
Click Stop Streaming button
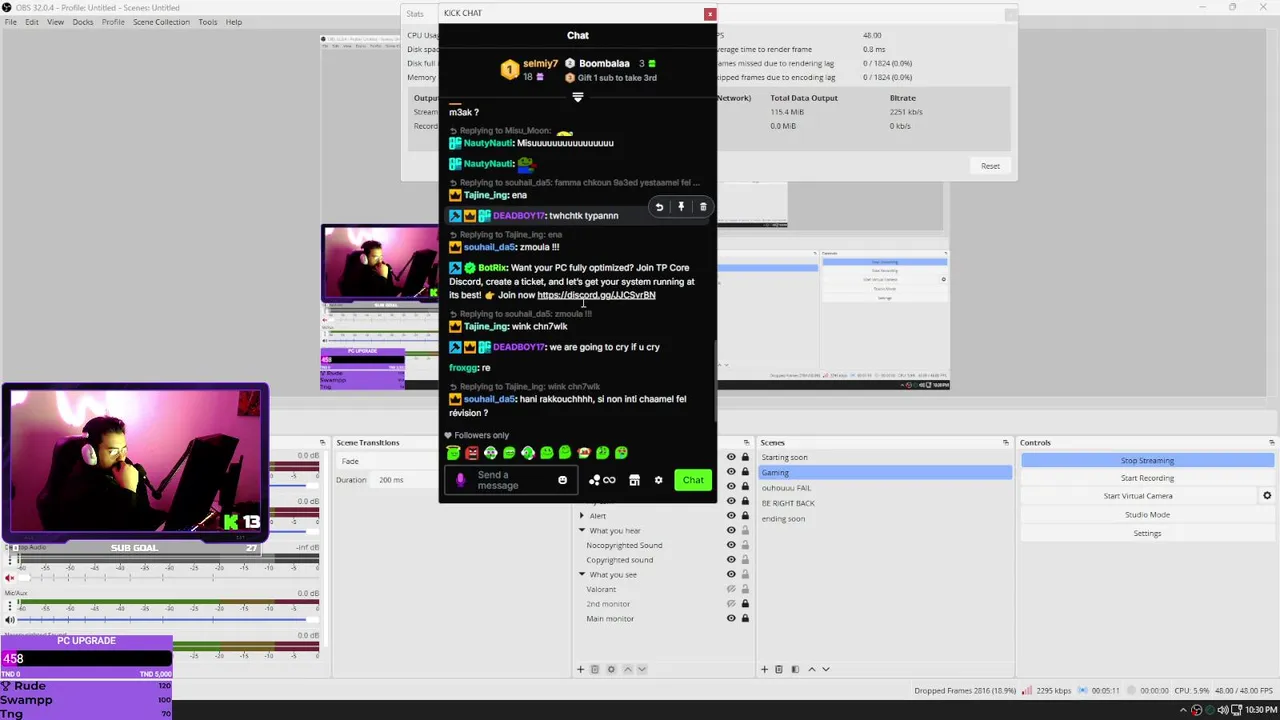1147,460
